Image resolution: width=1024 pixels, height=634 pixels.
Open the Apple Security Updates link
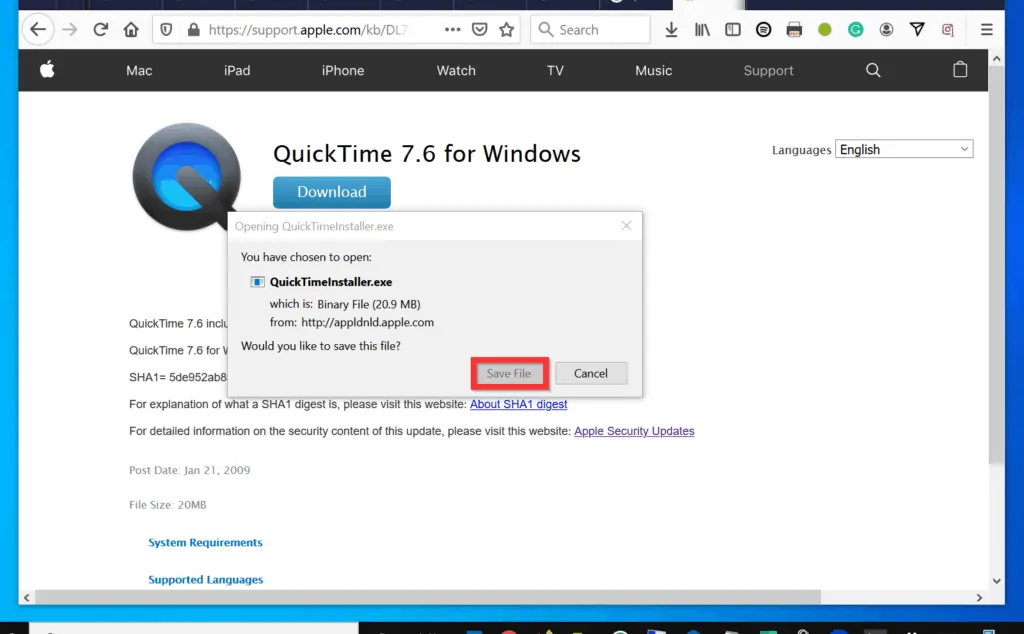click(x=634, y=431)
